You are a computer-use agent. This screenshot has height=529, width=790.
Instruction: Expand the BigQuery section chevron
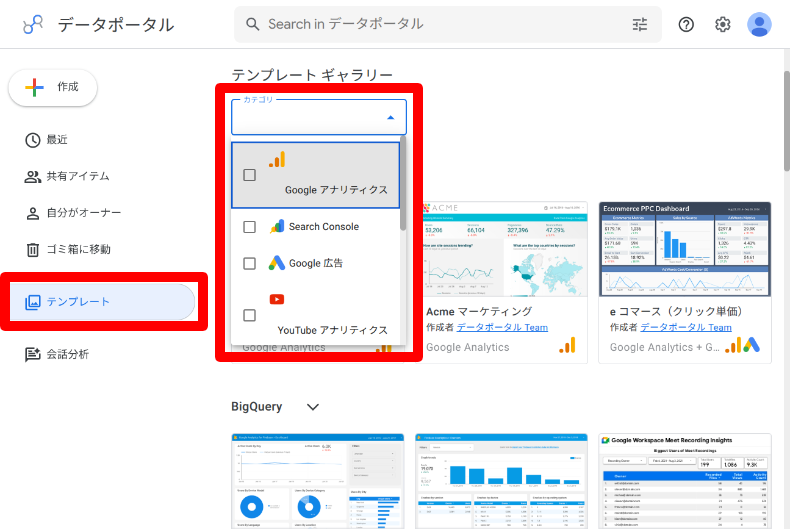click(313, 407)
